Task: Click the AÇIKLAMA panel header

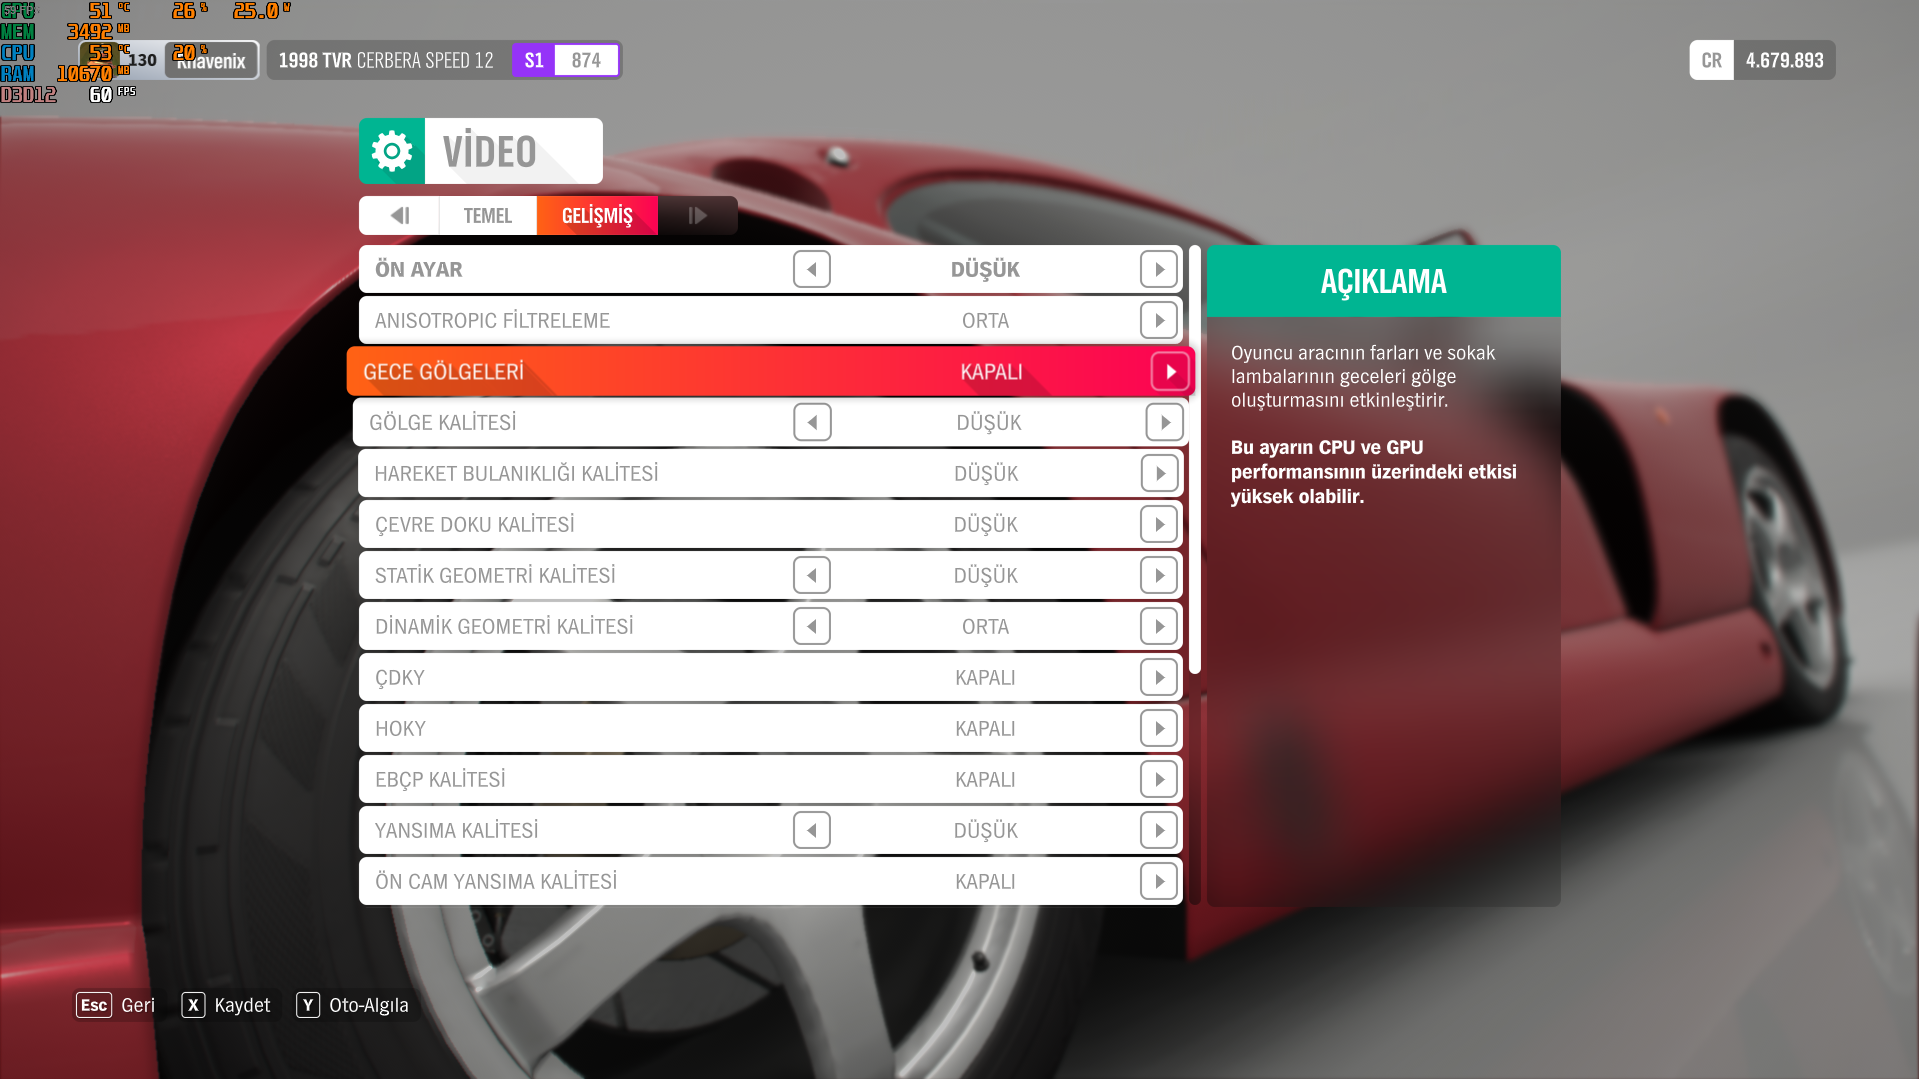Action: click(x=1383, y=281)
